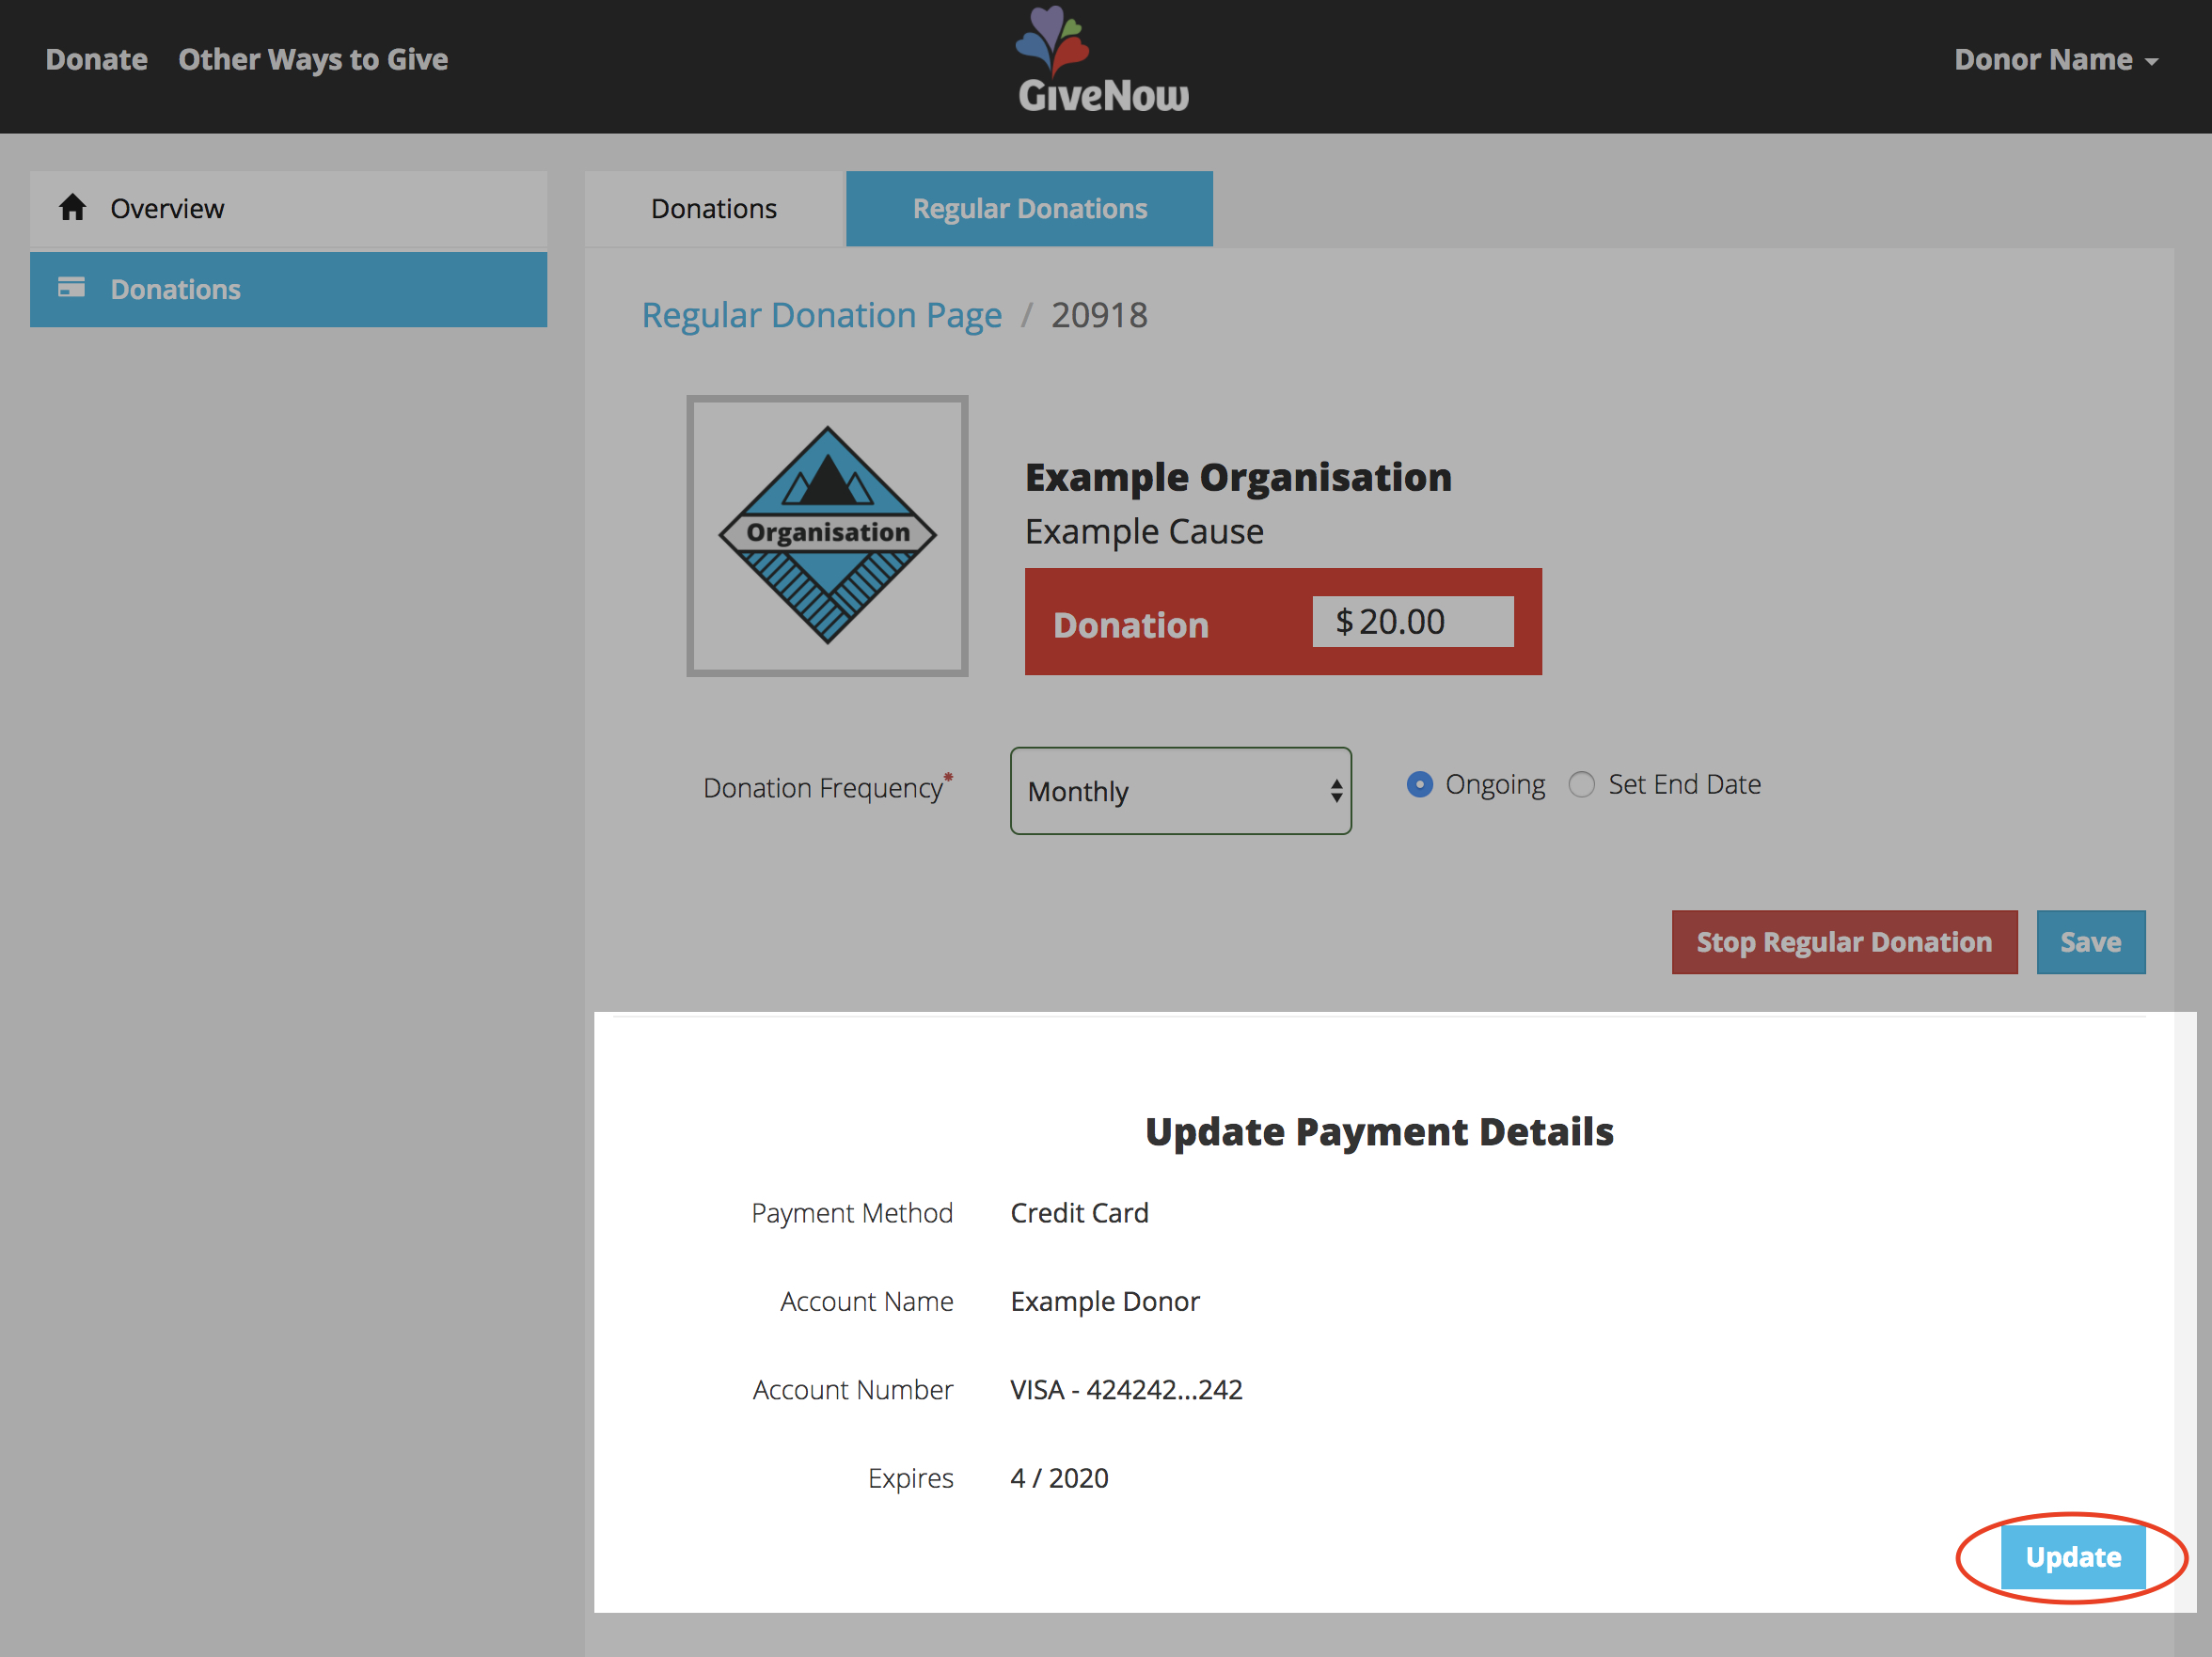Select Donations in the sidebar
The image size is (2212, 1657).
tap(288, 289)
